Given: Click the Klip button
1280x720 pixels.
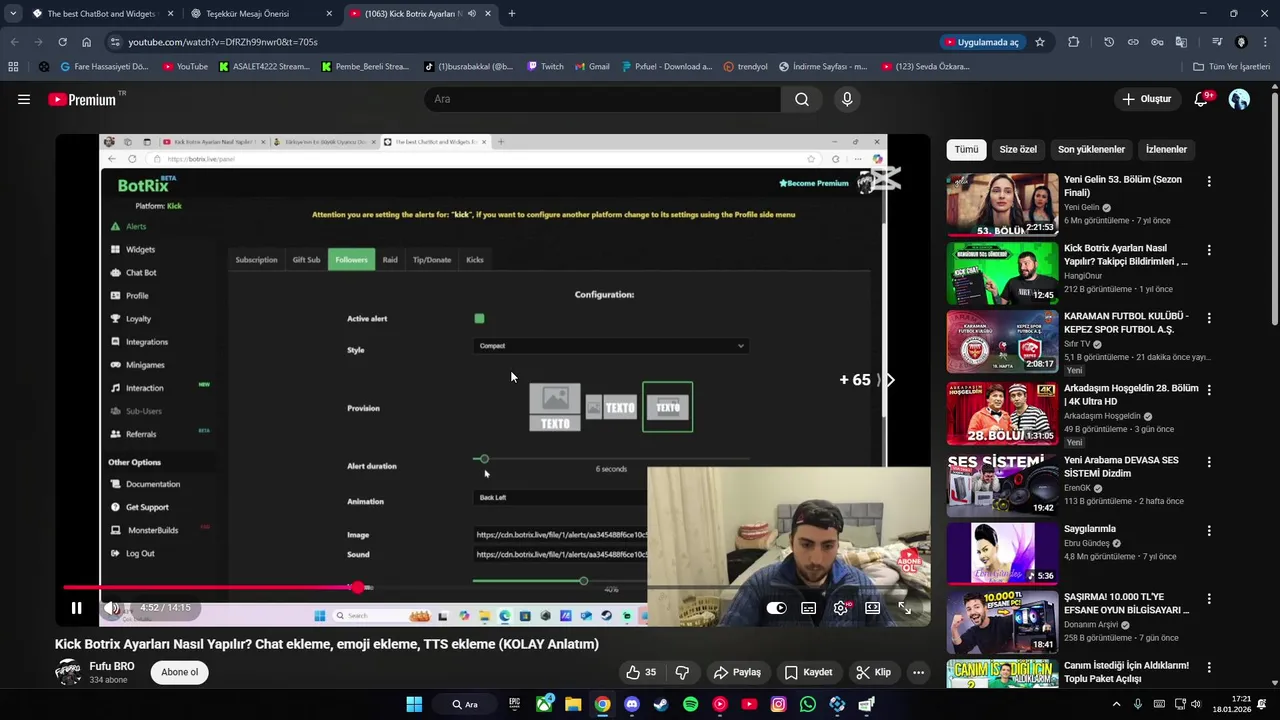Looking at the screenshot, I should 873,672.
